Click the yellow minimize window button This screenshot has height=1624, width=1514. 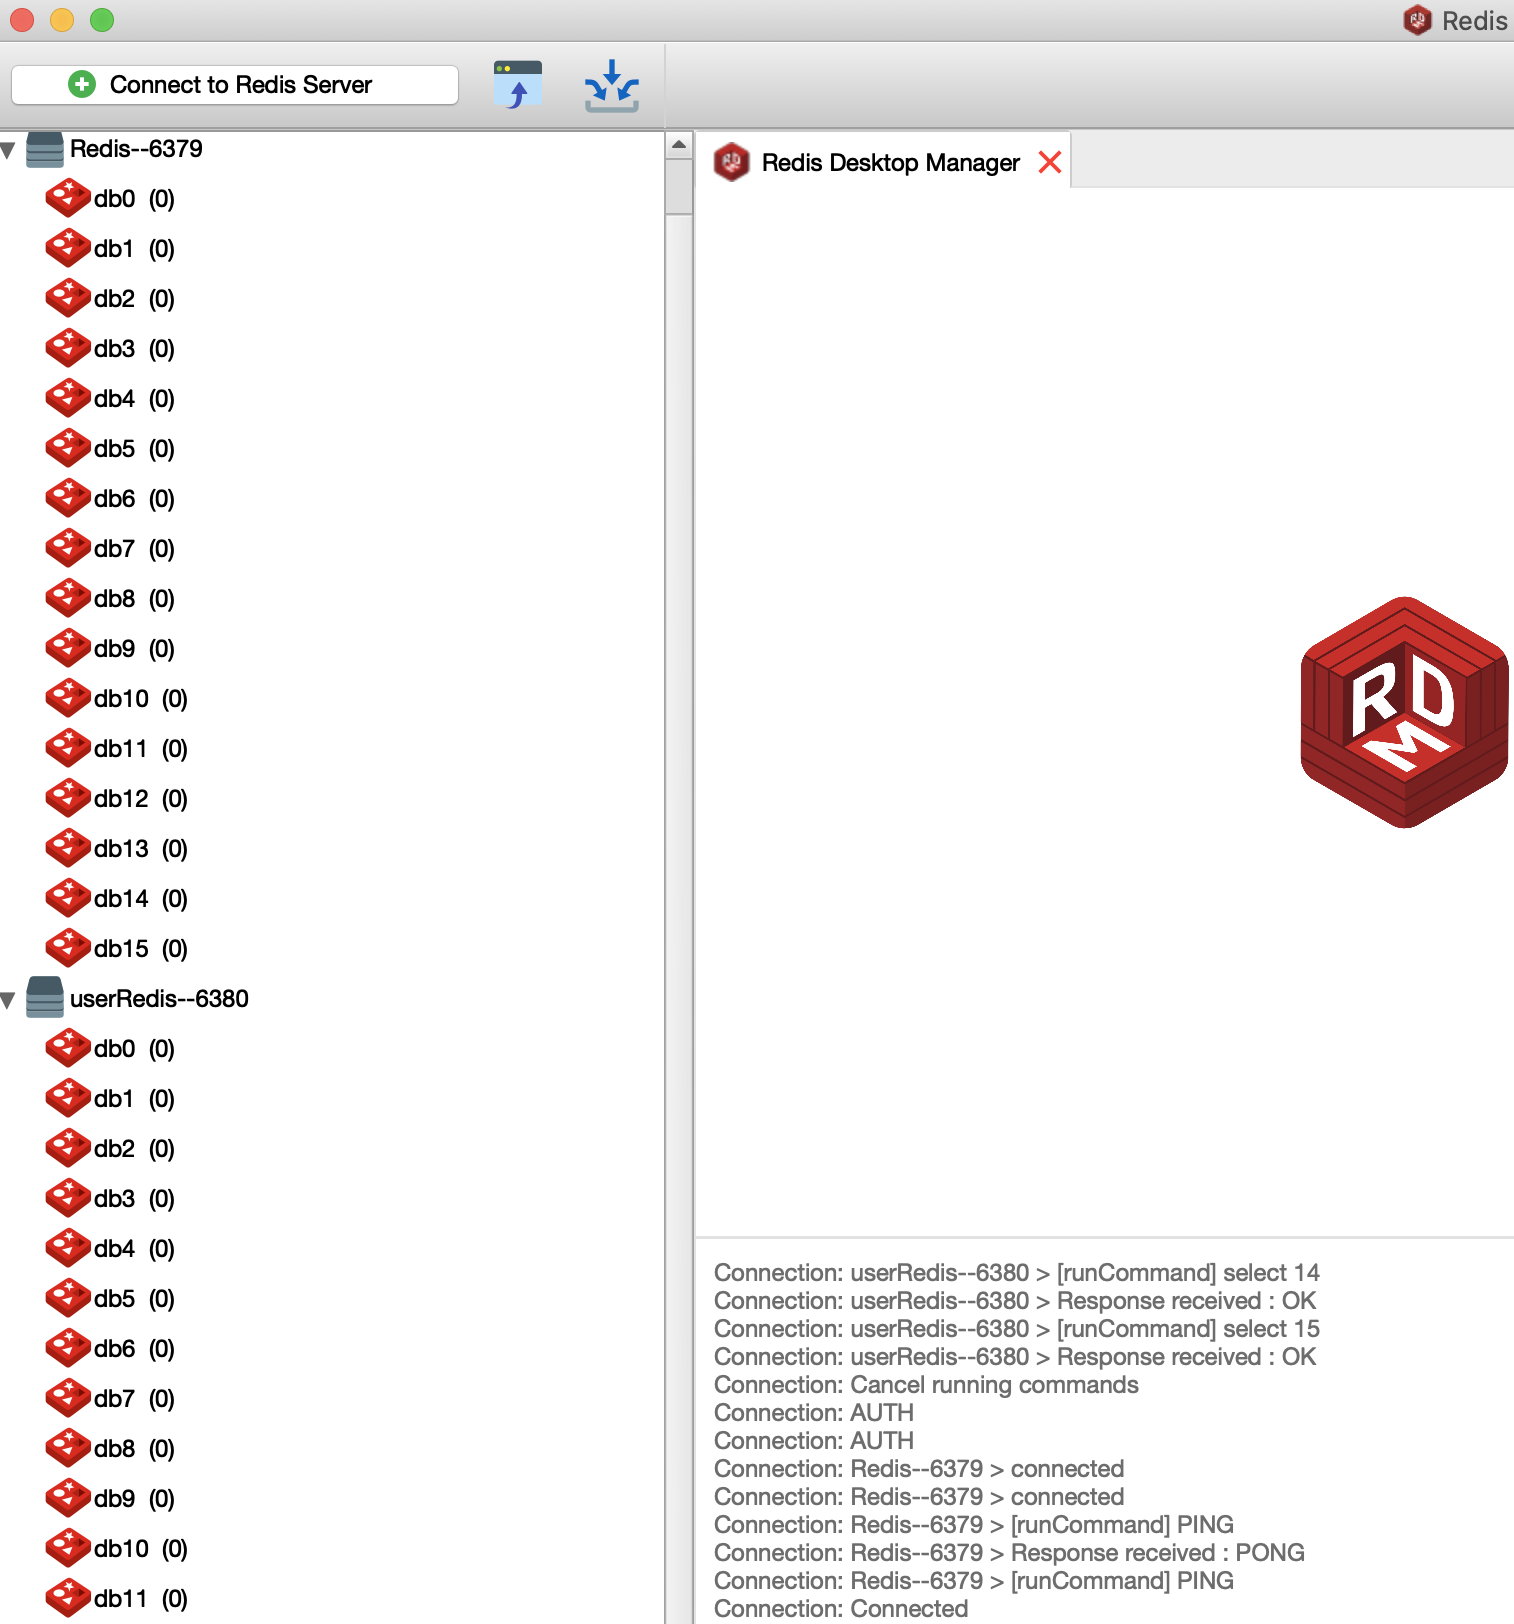(62, 20)
